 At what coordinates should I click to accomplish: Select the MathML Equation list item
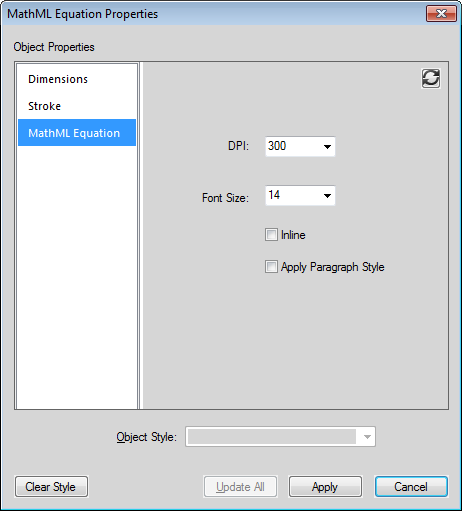pyautogui.click(x=77, y=133)
